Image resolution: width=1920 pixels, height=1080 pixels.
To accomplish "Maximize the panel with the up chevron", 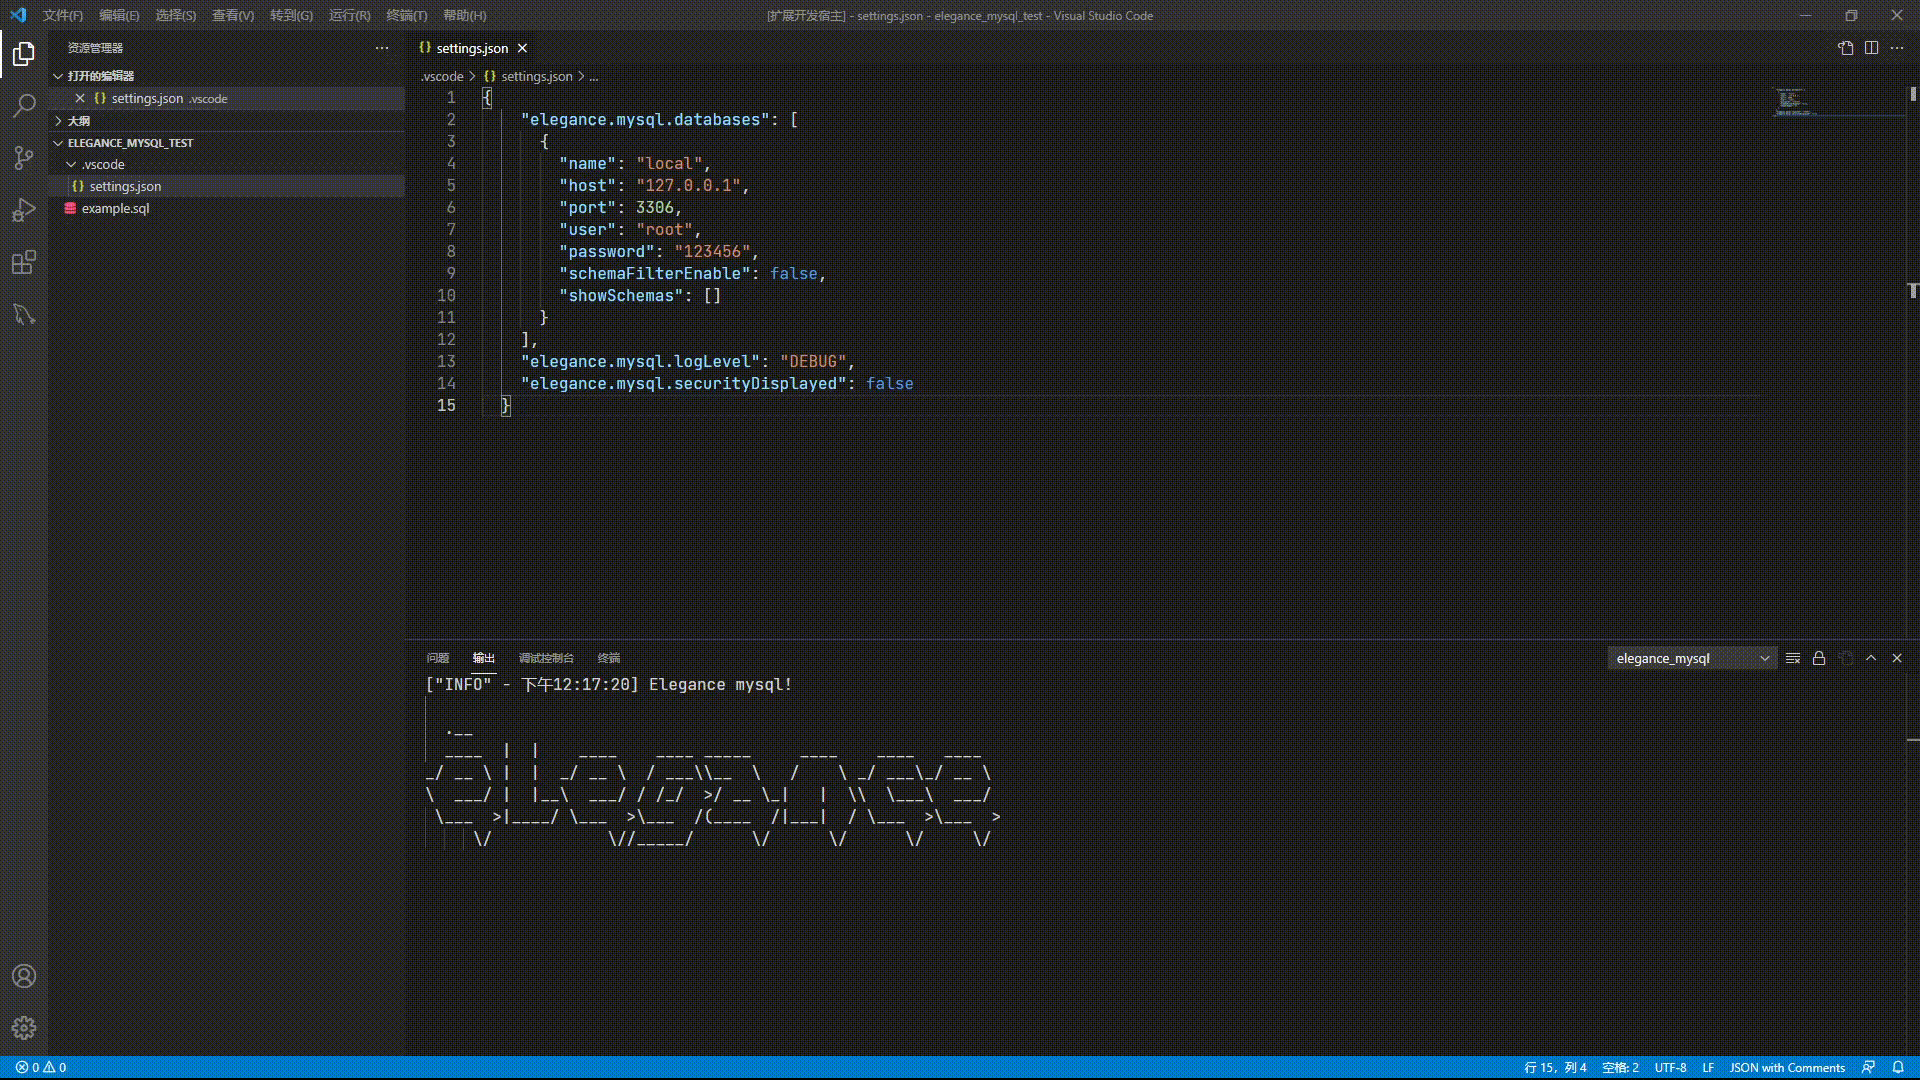I will coord(1871,658).
